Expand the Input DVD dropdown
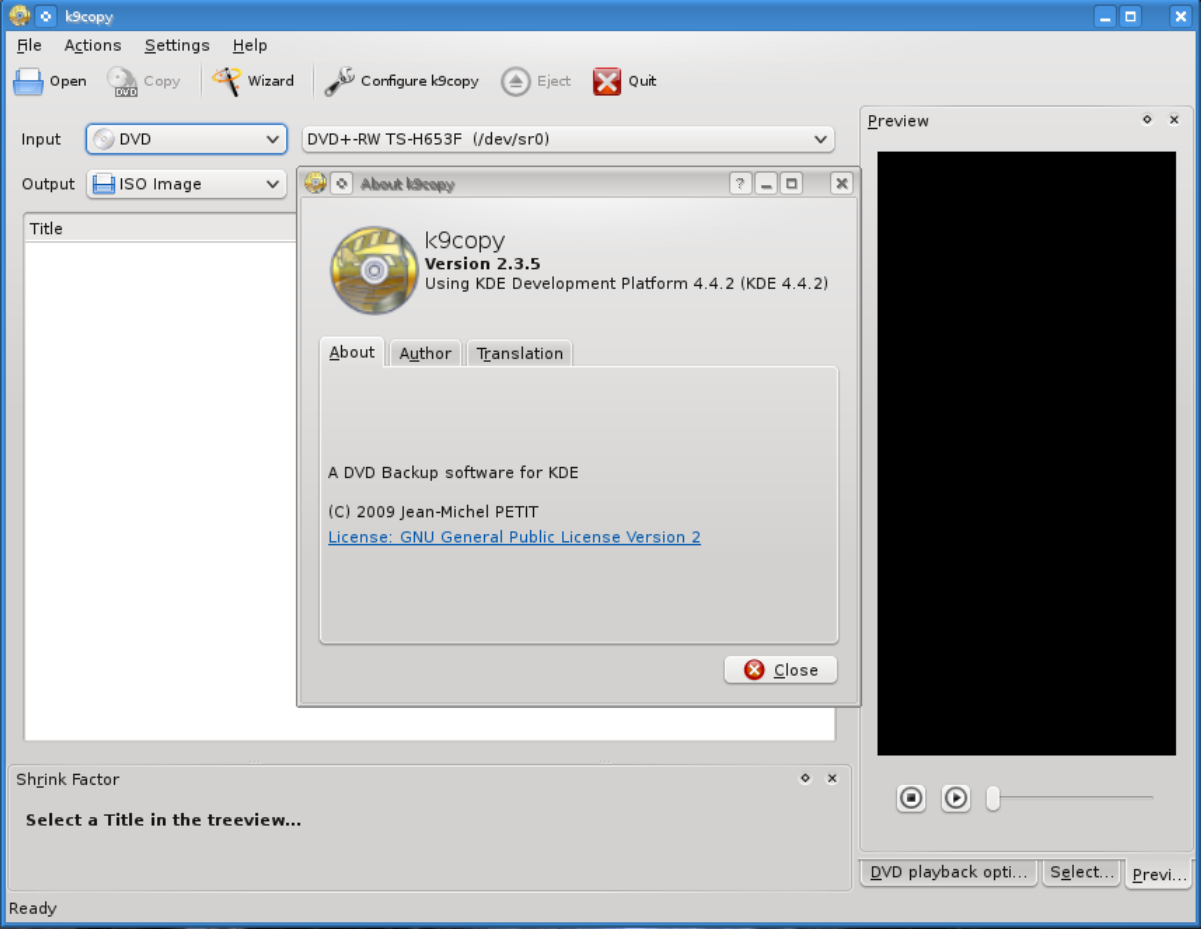Viewport: 1201px width, 929px height. [187, 140]
